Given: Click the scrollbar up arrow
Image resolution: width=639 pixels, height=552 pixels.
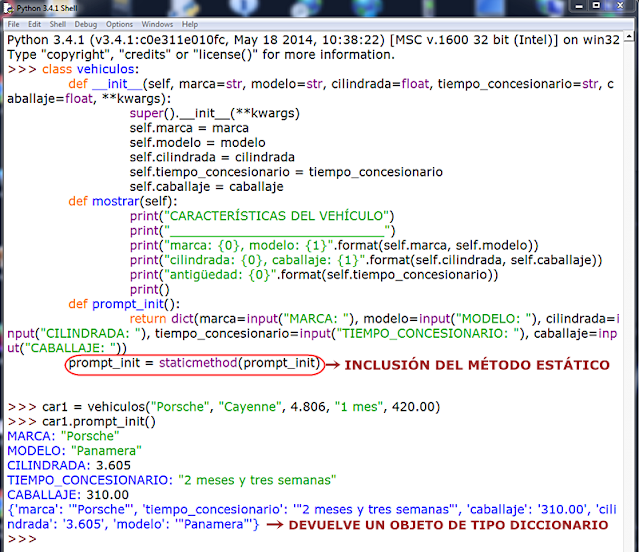Looking at the screenshot, I should point(629,37).
